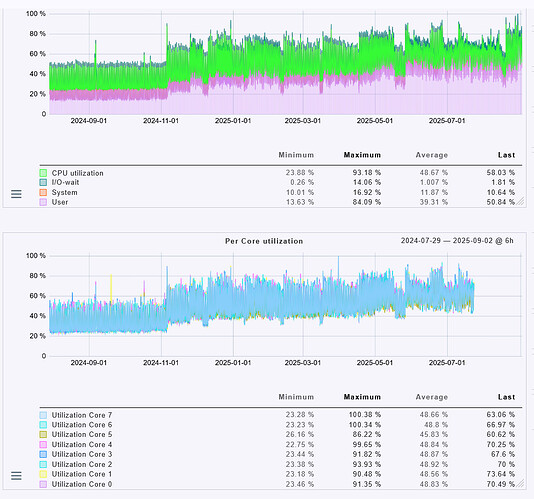The image size is (534, 499).
Task: Select the Utilization Core 4 label
Action: tap(82, 445)
